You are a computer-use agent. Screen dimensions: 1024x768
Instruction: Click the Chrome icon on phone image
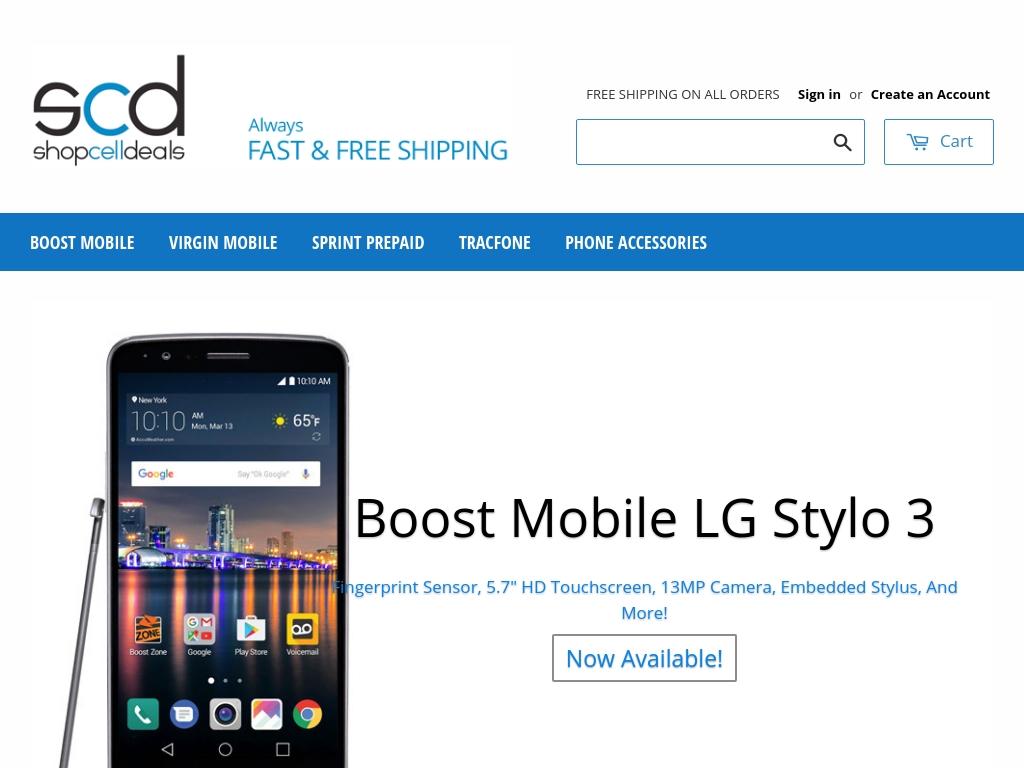(x=307, y=714)
